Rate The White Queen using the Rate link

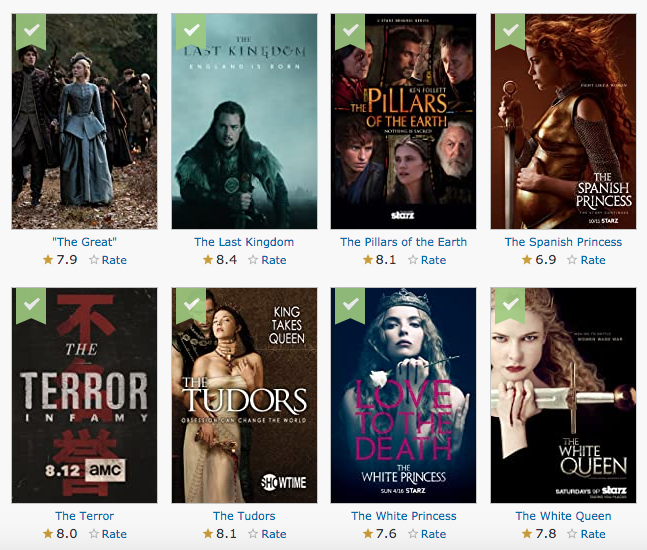point(593,534)
